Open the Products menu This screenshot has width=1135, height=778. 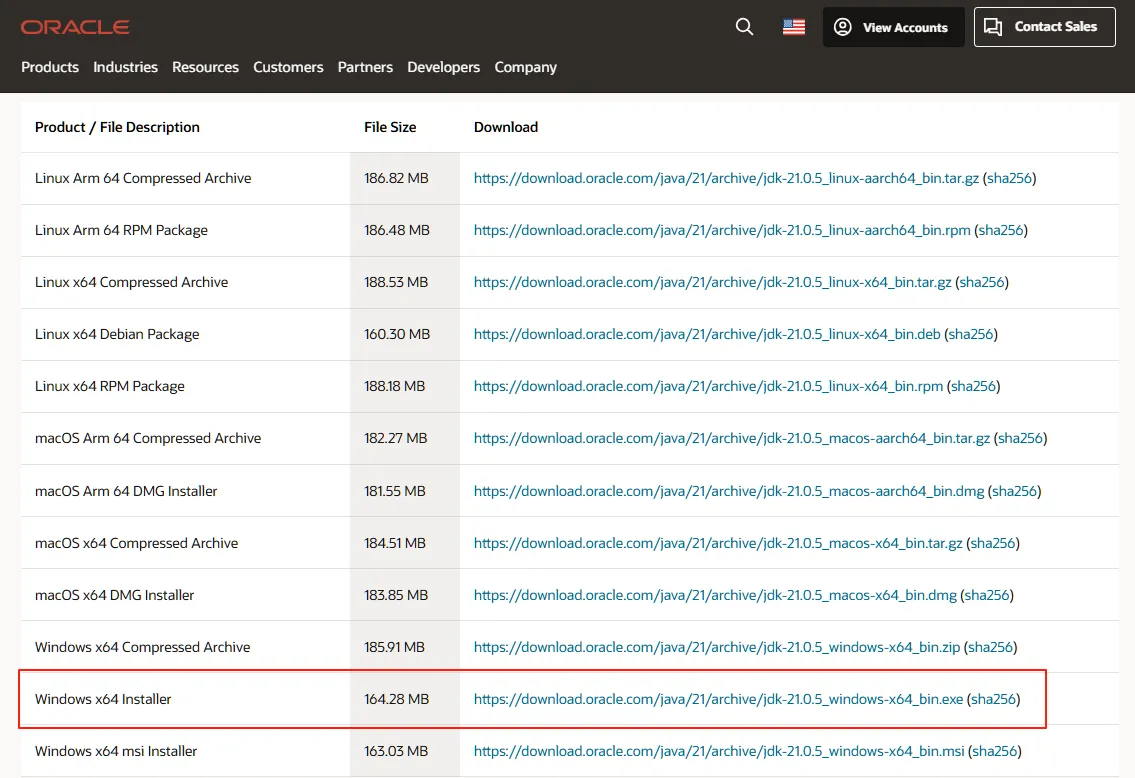coord(50,67)
